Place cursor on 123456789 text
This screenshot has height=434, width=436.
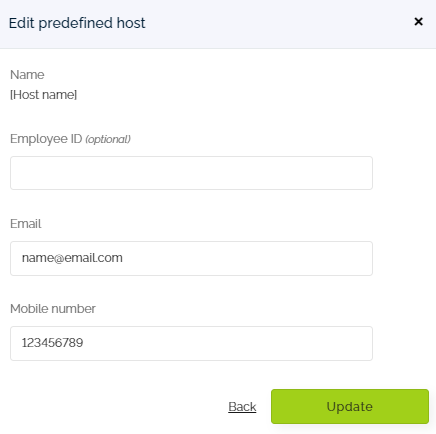pos(52,343)
